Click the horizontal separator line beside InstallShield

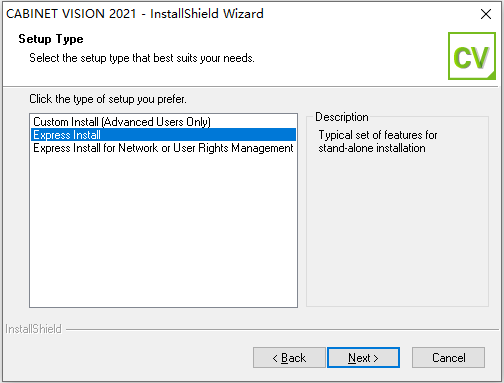[282, 330]
